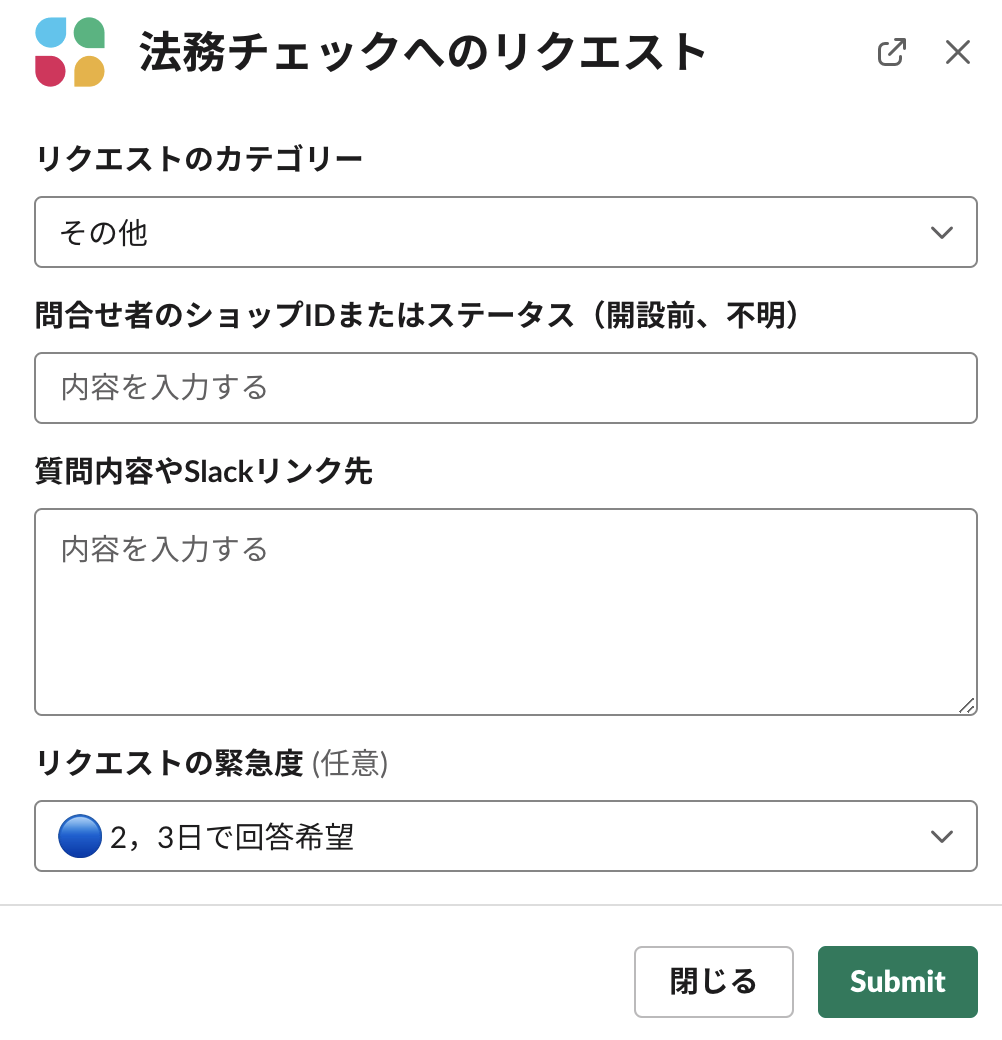
Task: Click the X close icon
Action: [957, 51]
